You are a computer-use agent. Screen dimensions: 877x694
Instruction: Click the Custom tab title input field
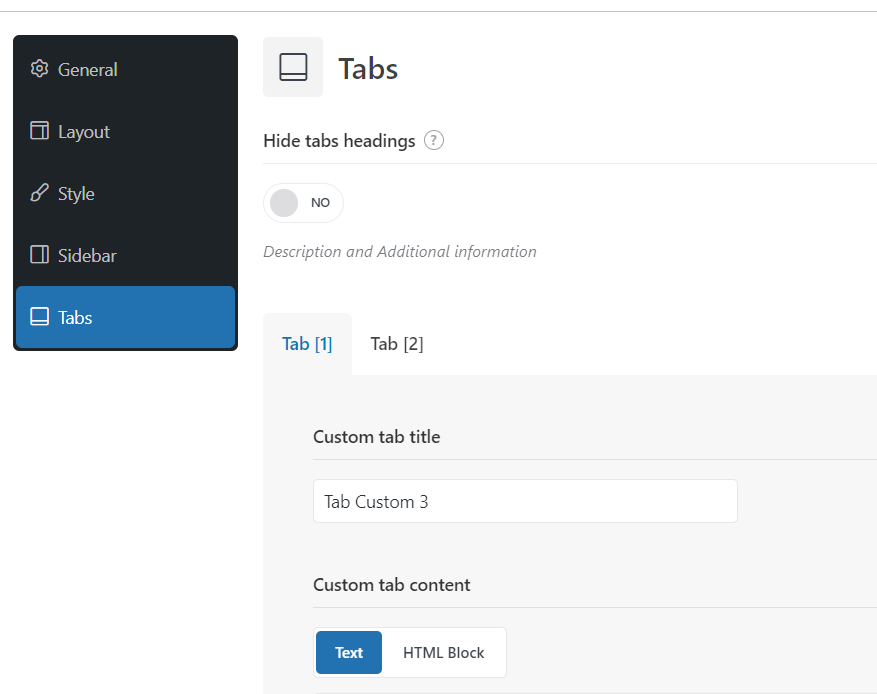coord(525,501)
